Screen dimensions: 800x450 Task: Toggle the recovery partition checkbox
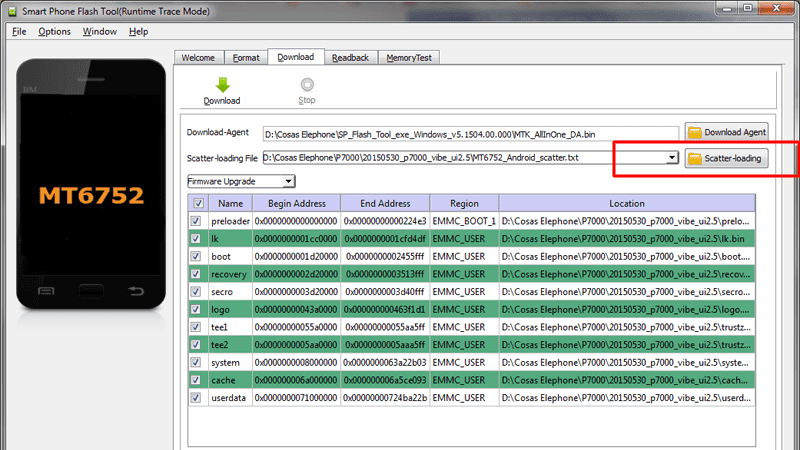[x=196, y=274]
